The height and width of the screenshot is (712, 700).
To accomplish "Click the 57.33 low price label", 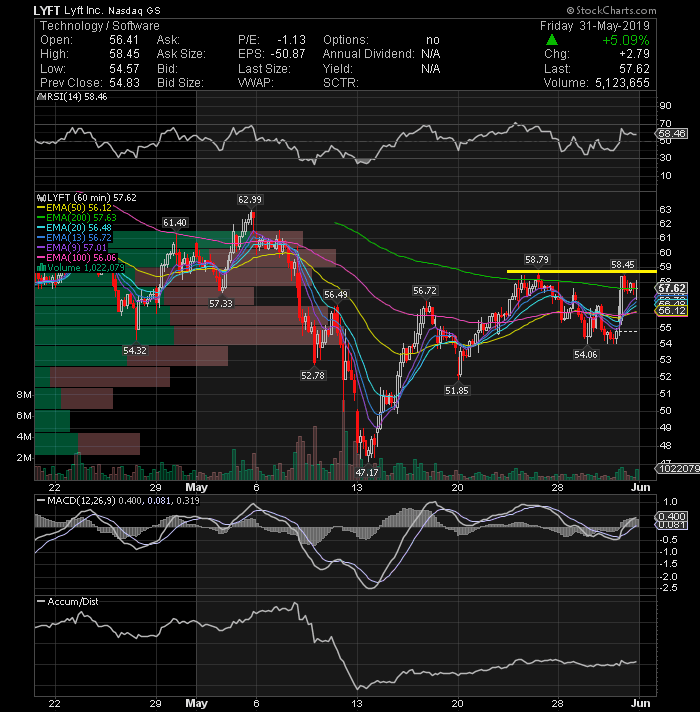I will 221,303.
